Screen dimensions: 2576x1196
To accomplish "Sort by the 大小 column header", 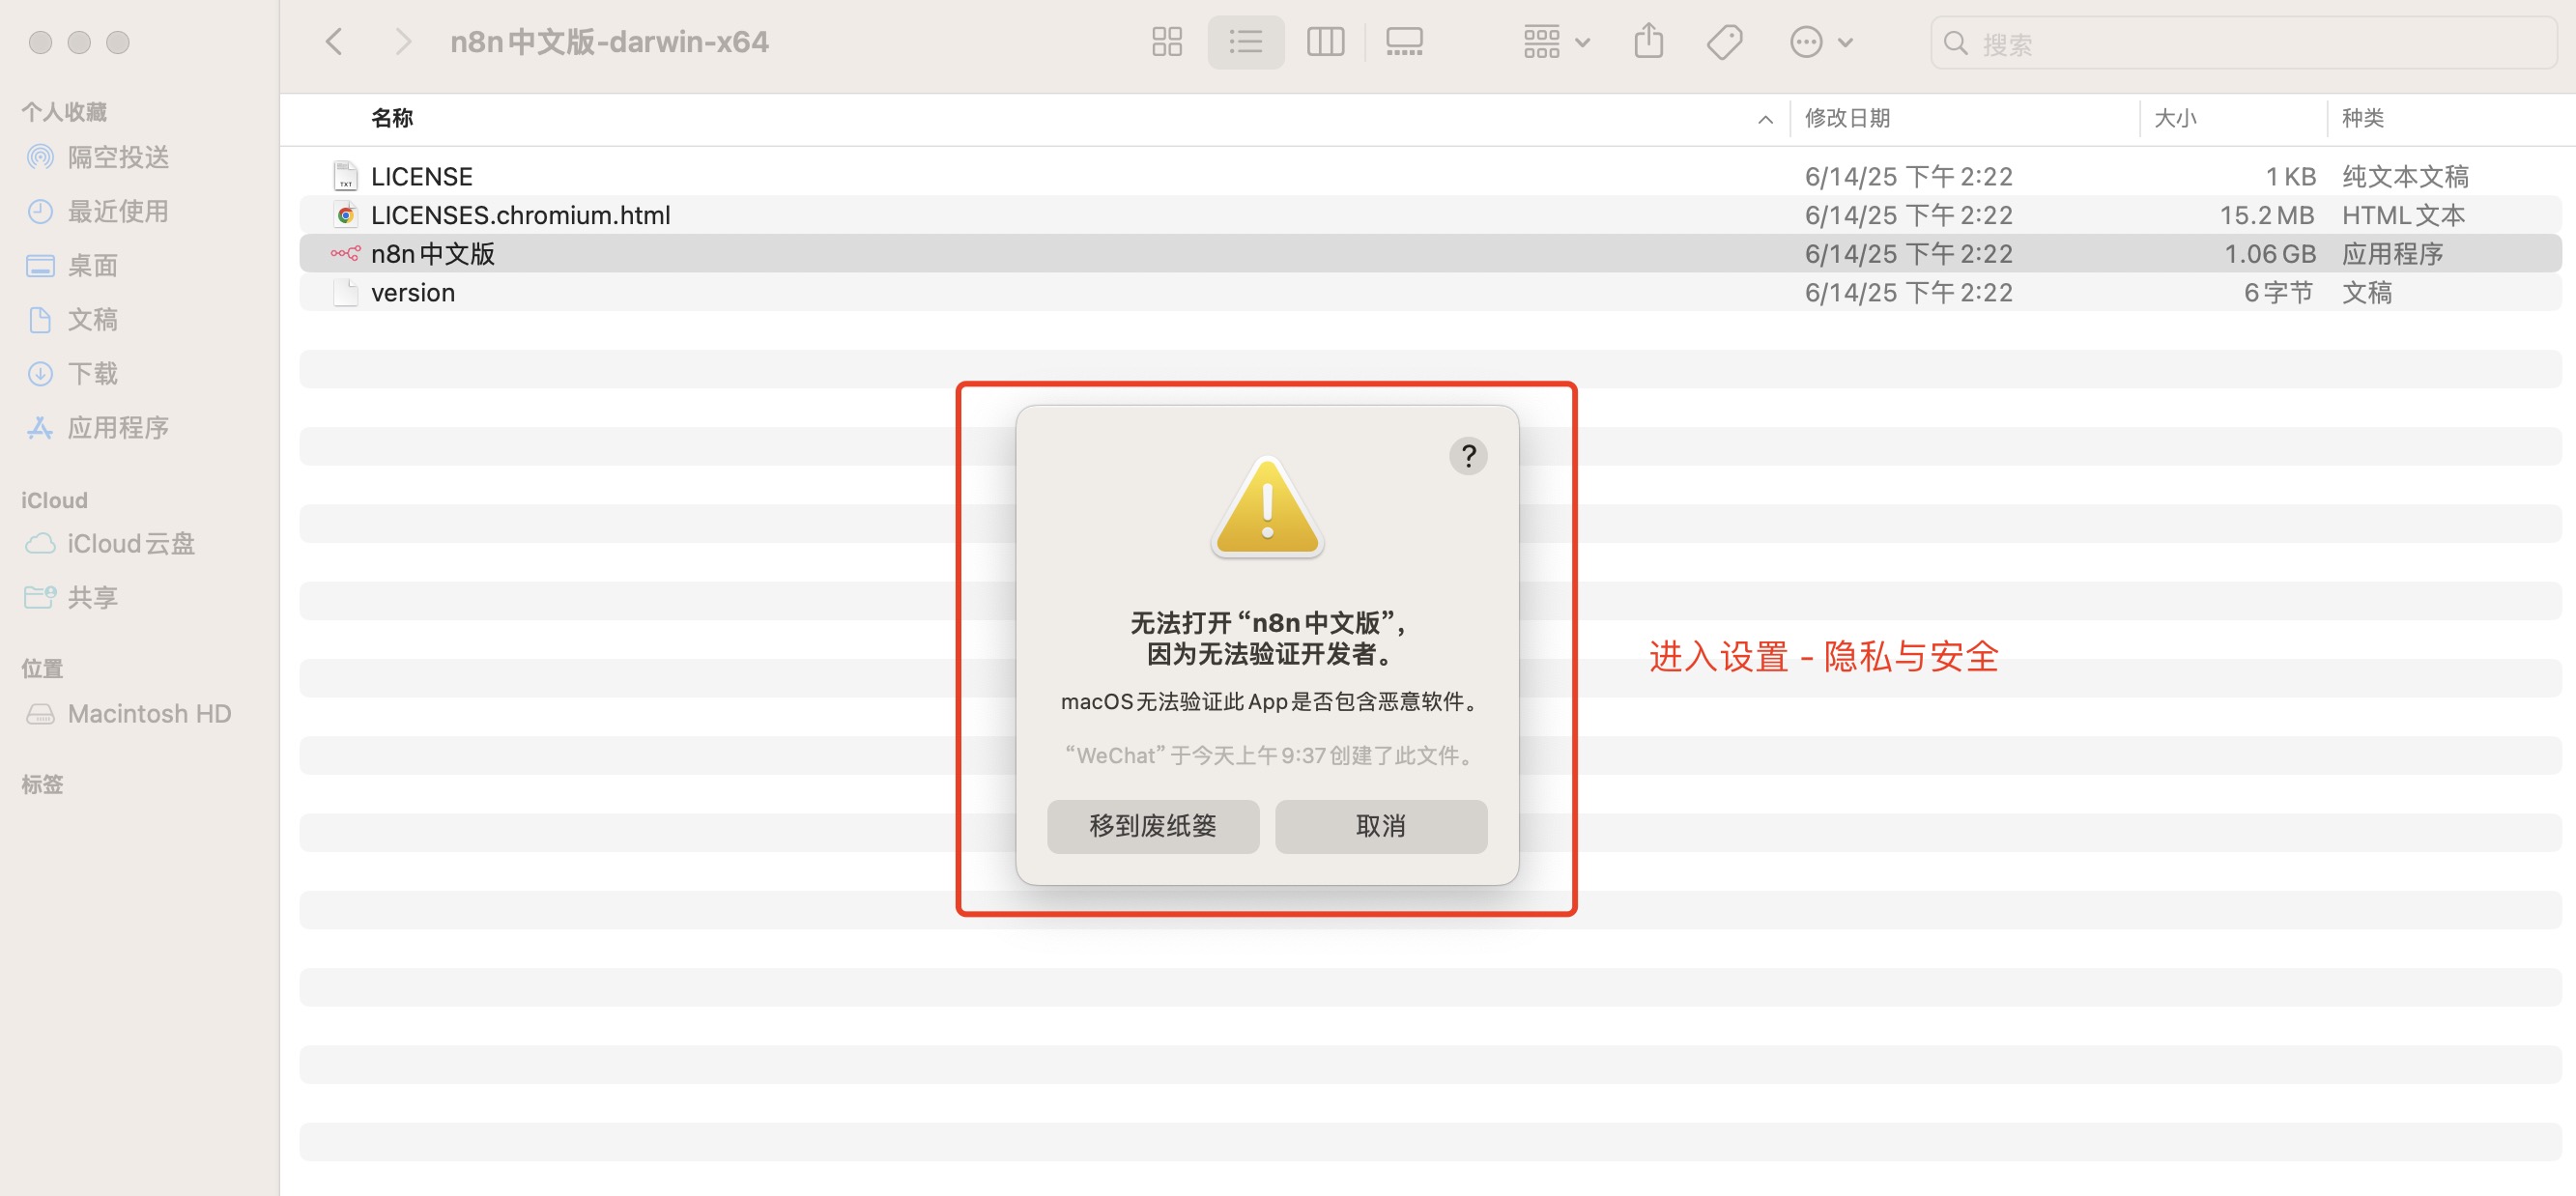I will [2175, 118].
